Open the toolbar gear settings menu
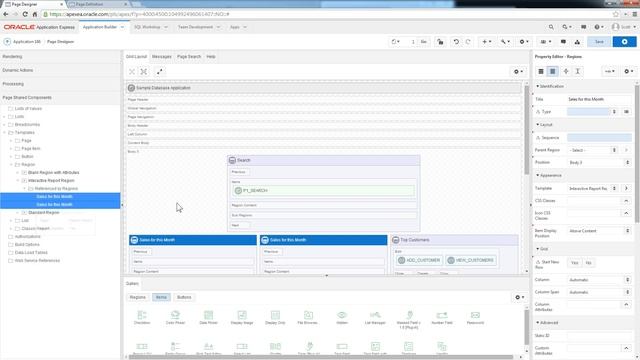The image size is (640, 360). coord(524,42)
